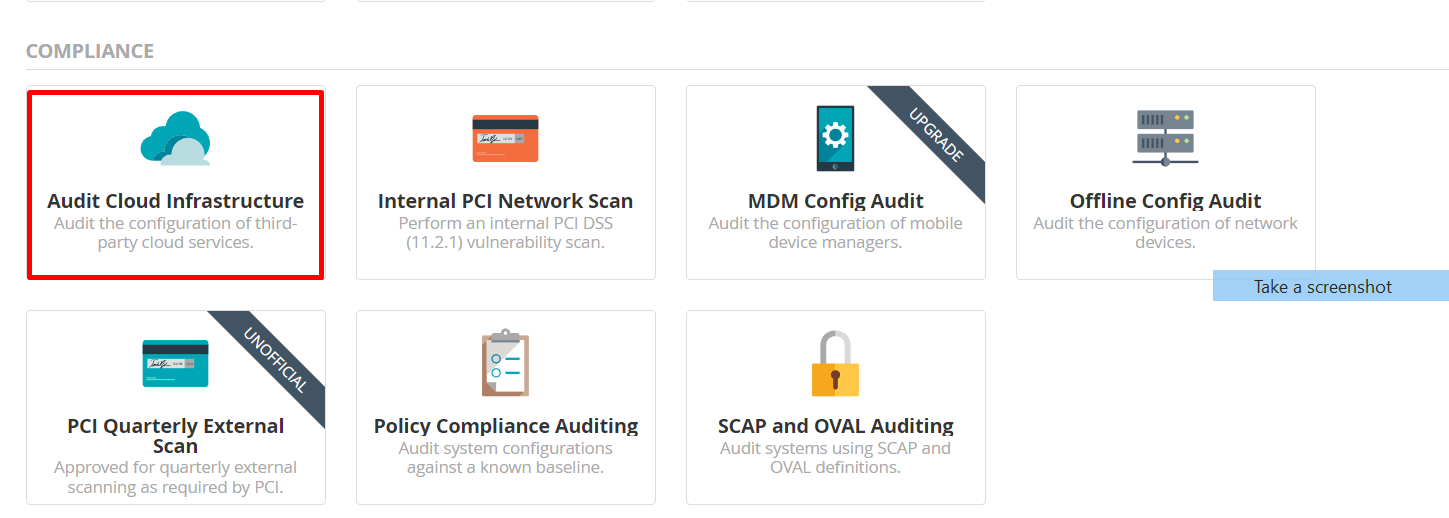Click the MDM Config Audit phone icon
Image resolution: width=1449 pixels, height=518 pixels.
(x=835, y=138)
